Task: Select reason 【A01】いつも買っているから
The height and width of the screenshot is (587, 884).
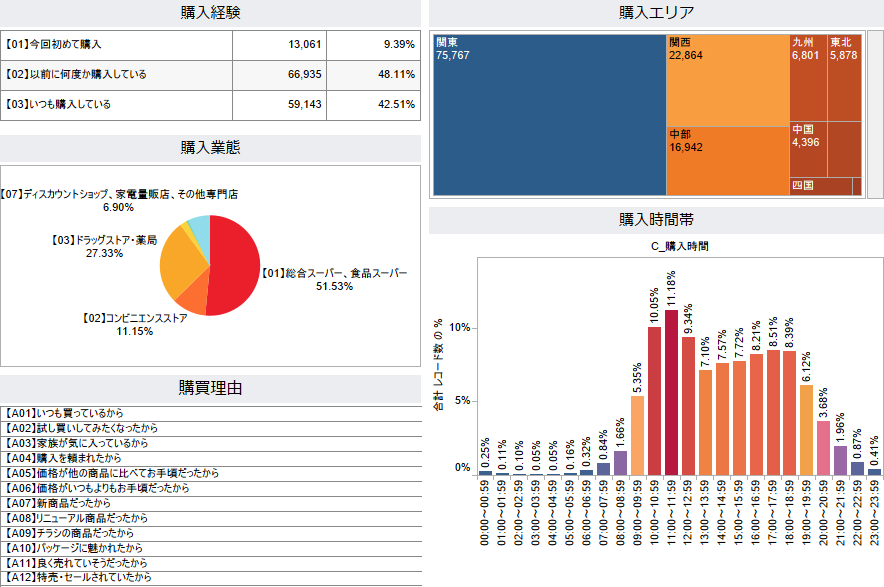Action: 211,413
